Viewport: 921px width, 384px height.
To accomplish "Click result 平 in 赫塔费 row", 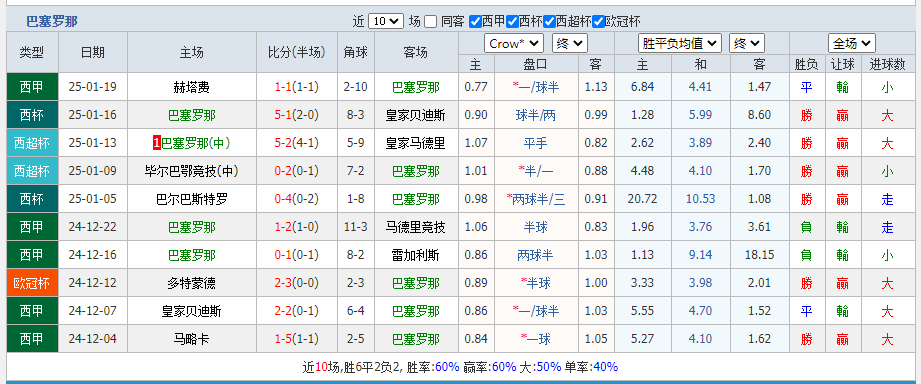I will pyautogui.click(x=806, y=87).
